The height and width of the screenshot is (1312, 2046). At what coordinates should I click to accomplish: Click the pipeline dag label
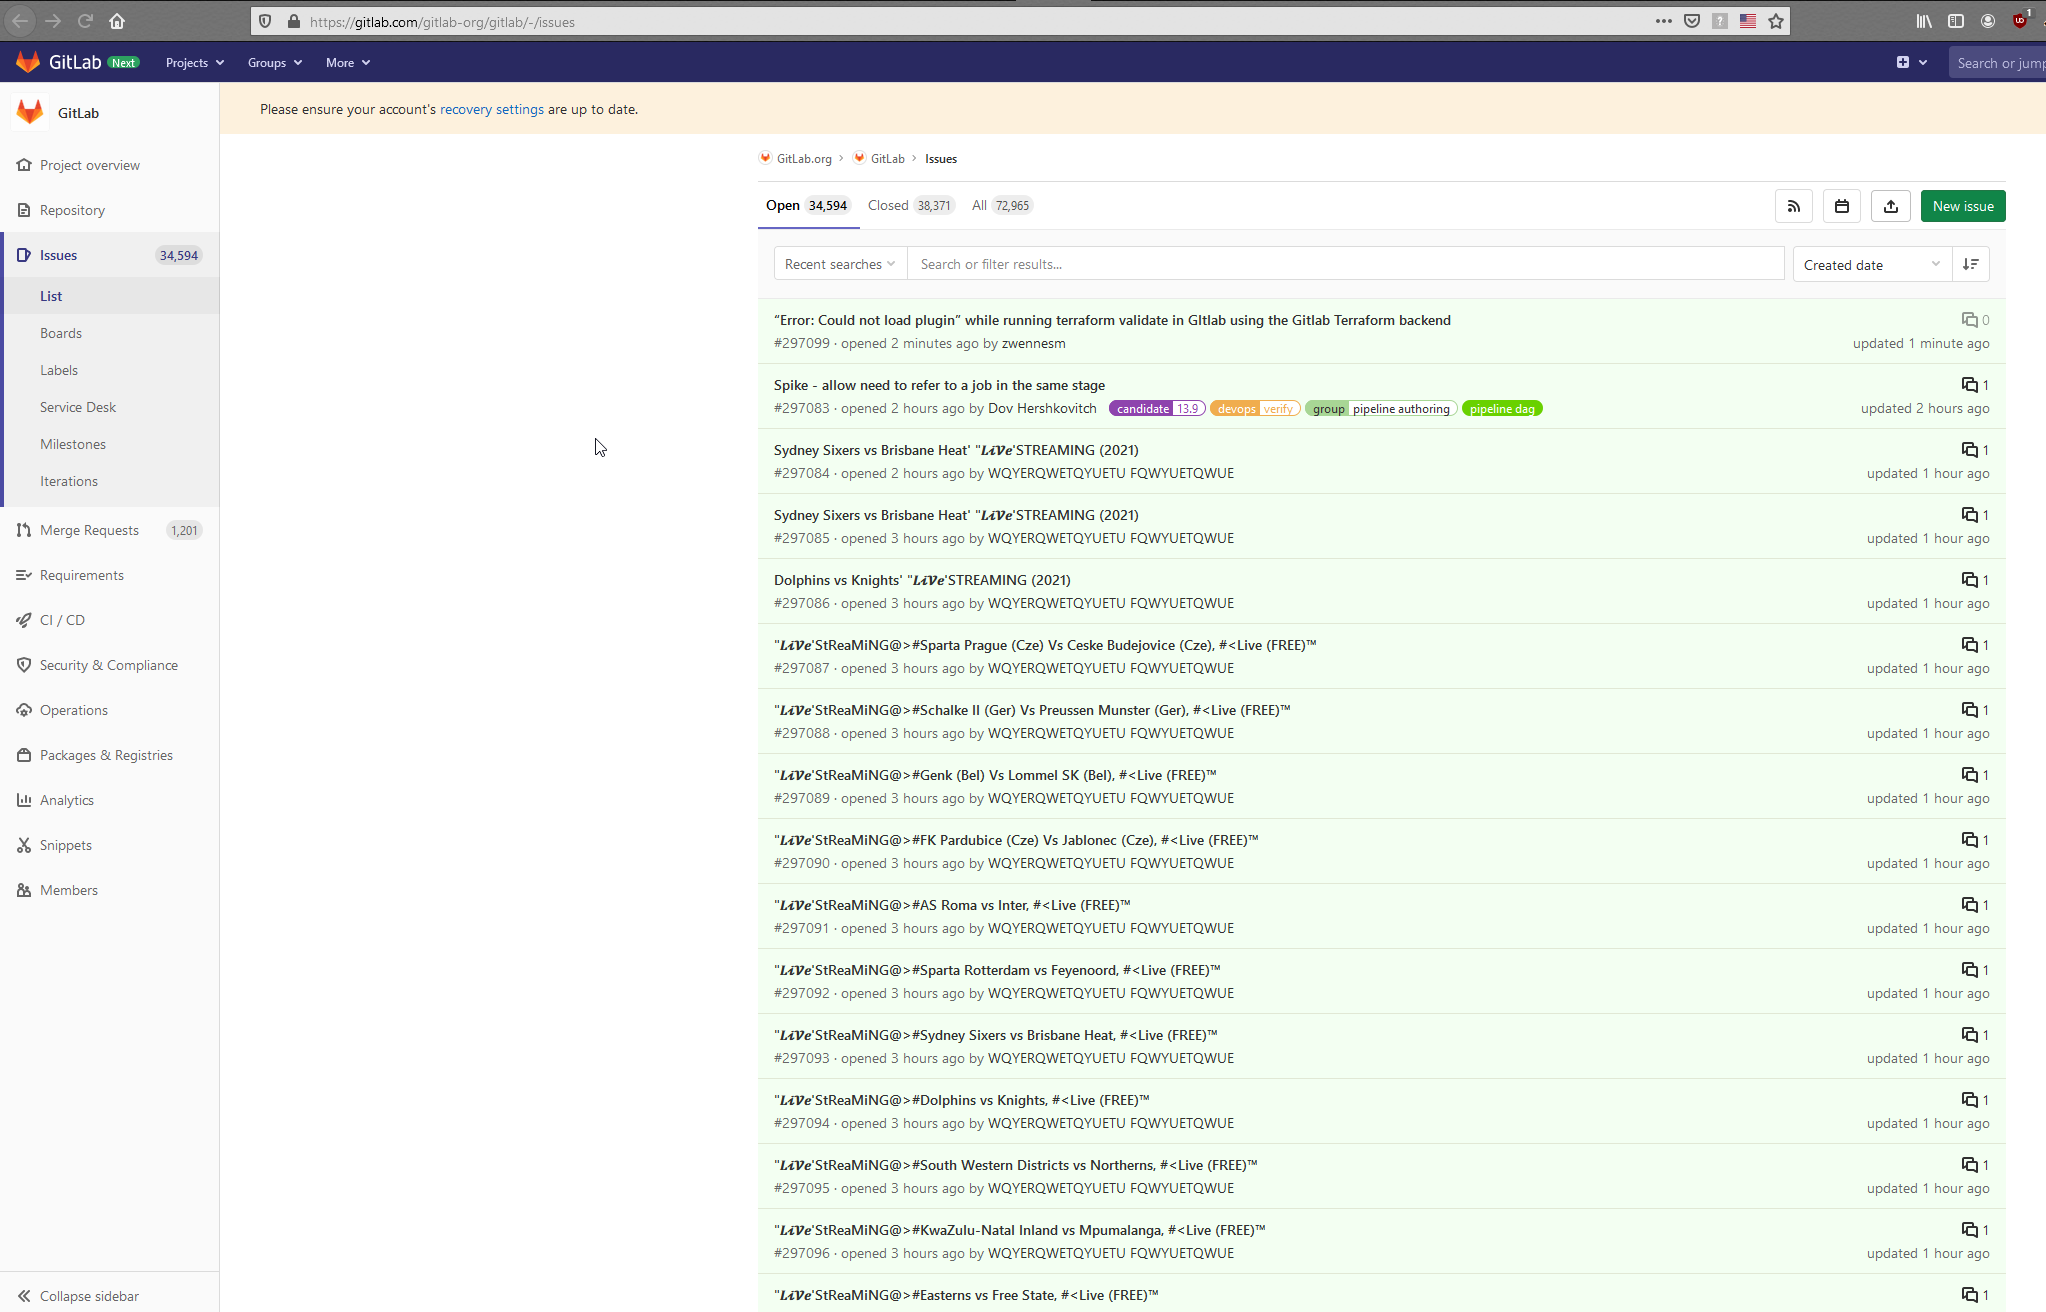1501,408
